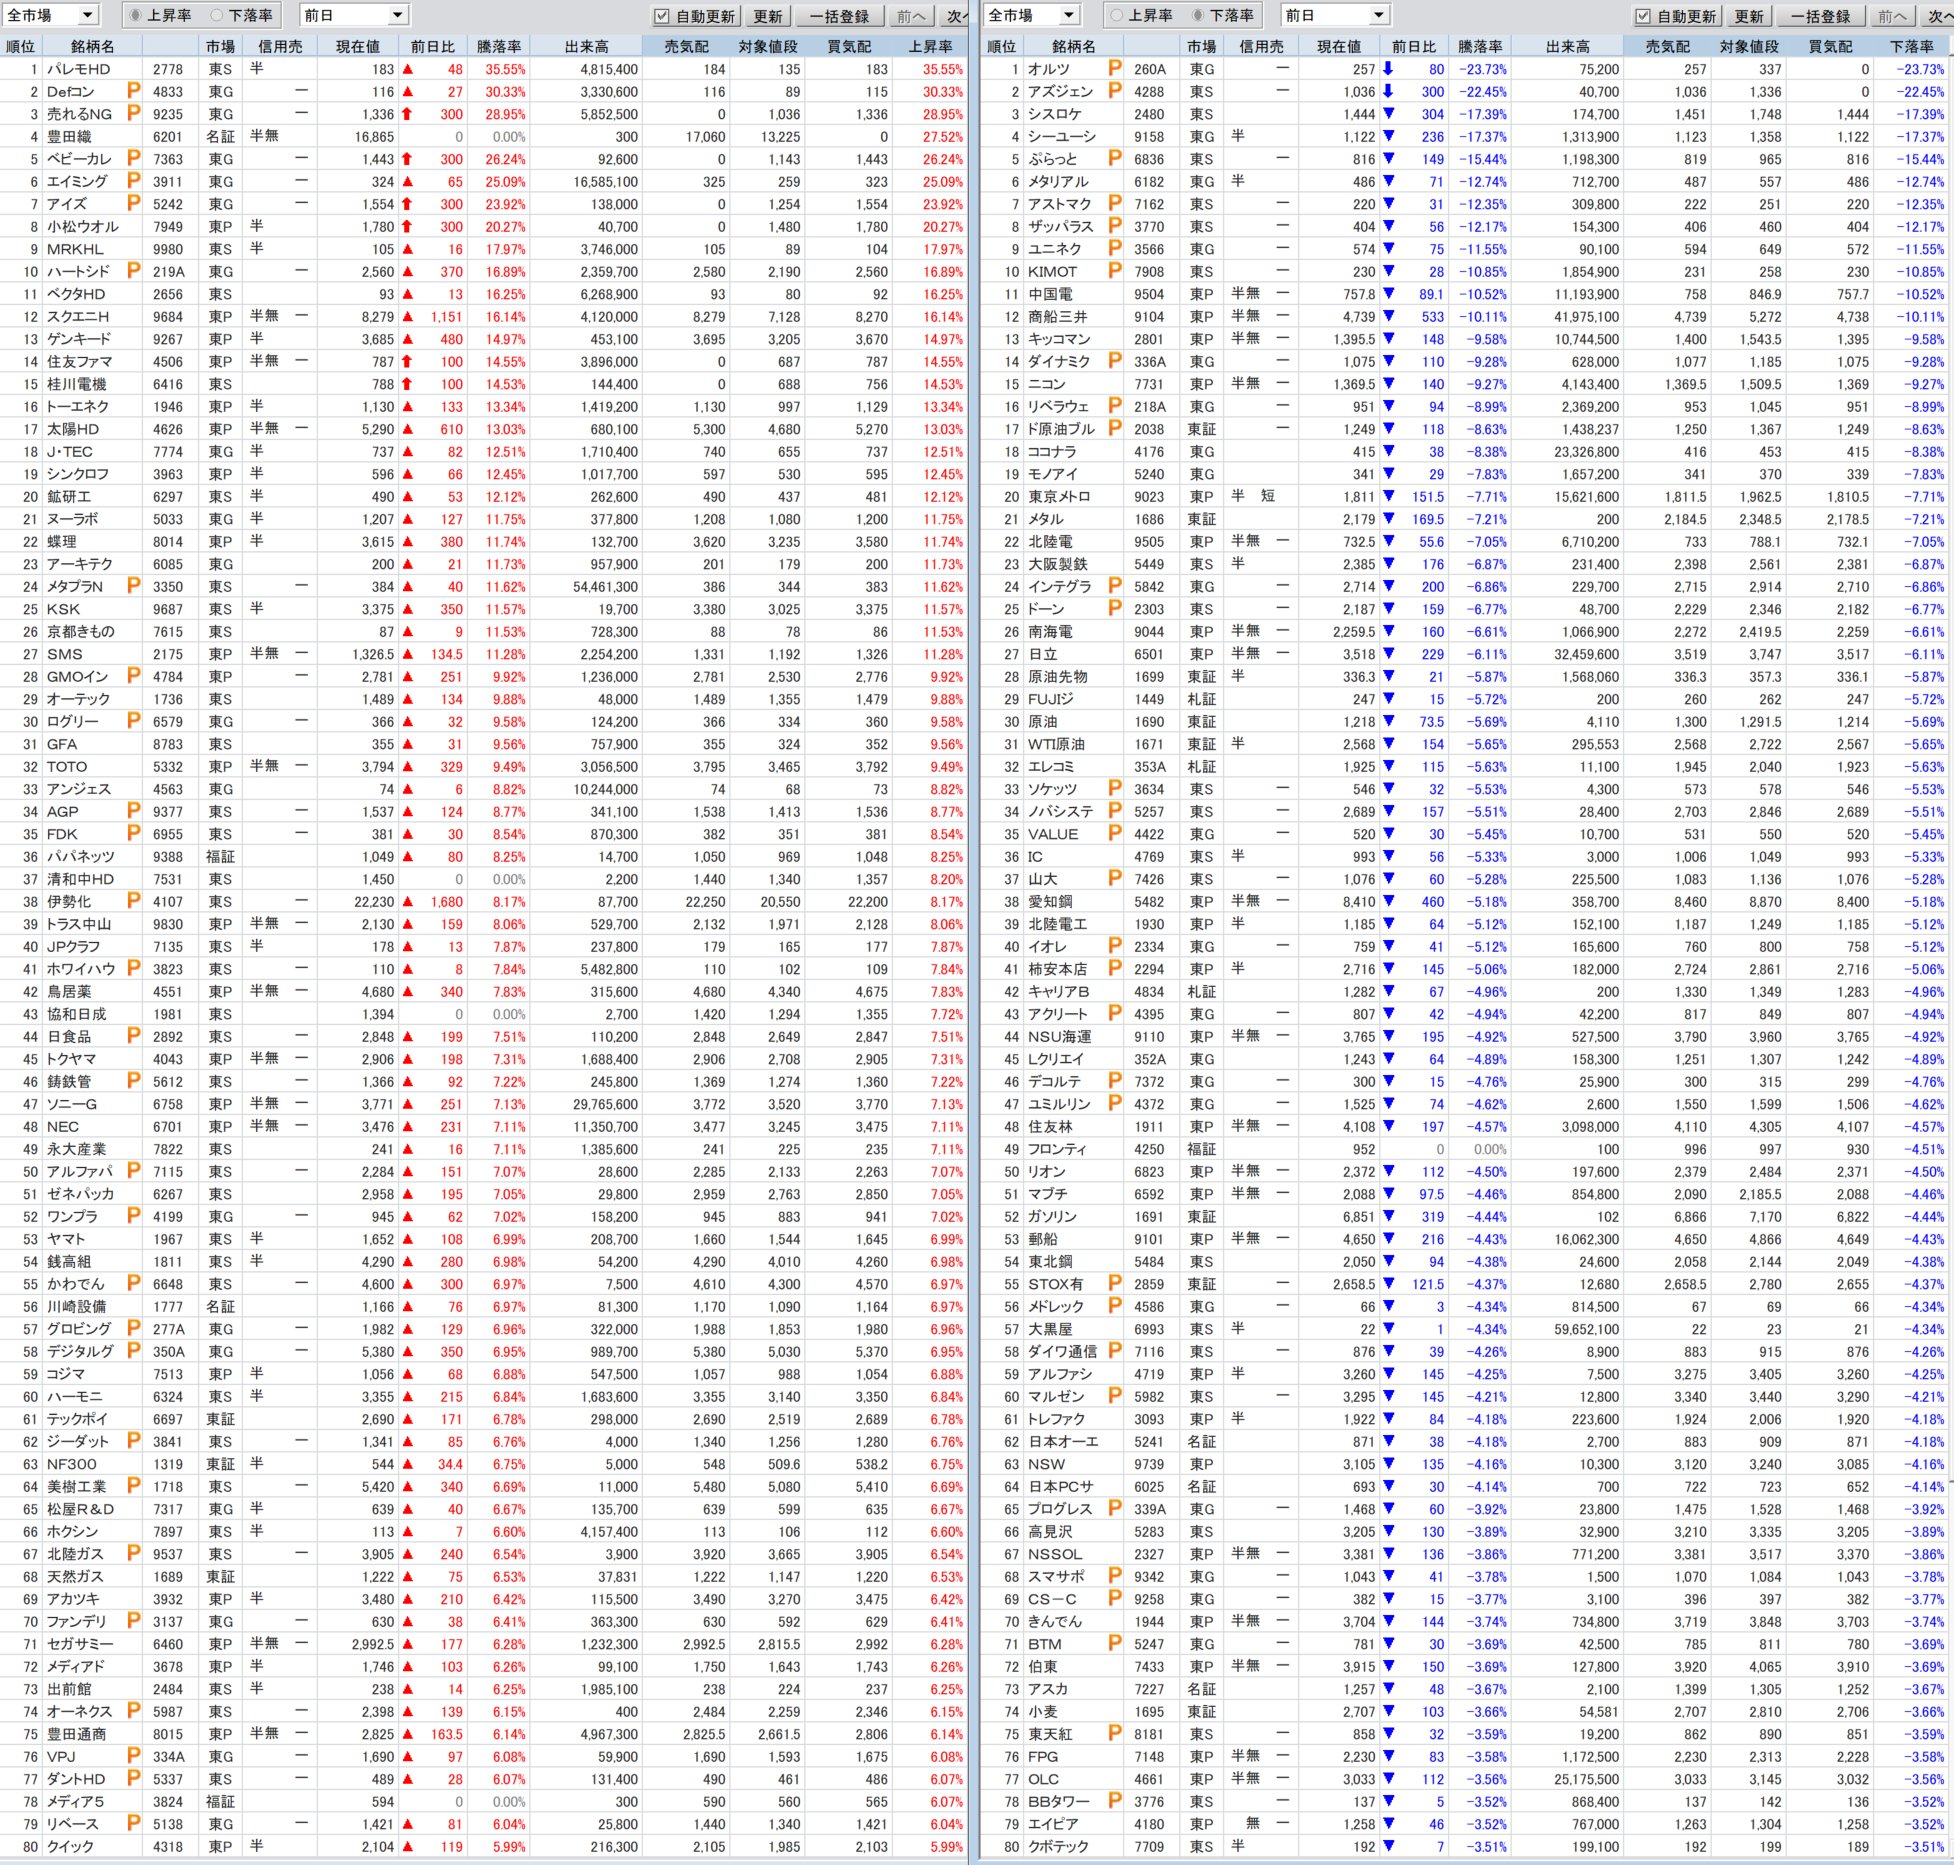Click the P icon beside GMOイン
Image resolution: width=1954 pixels, height=1865 pixels.
point(133,676)
